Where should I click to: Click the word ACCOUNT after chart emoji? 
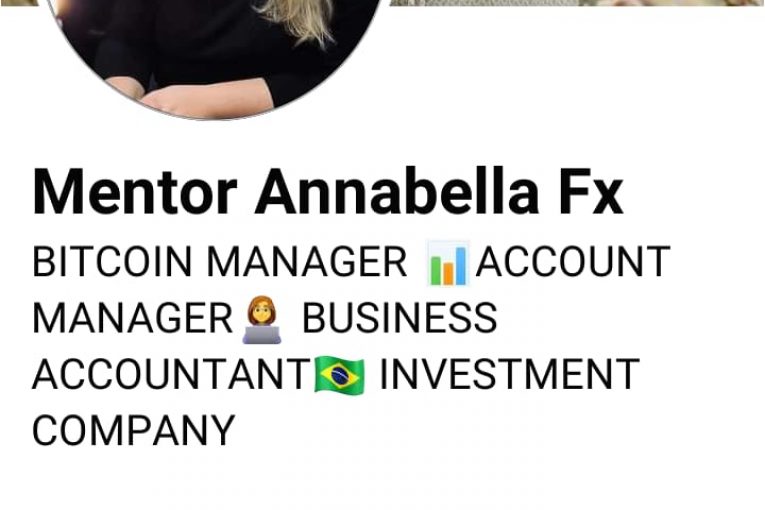(573, 262)
